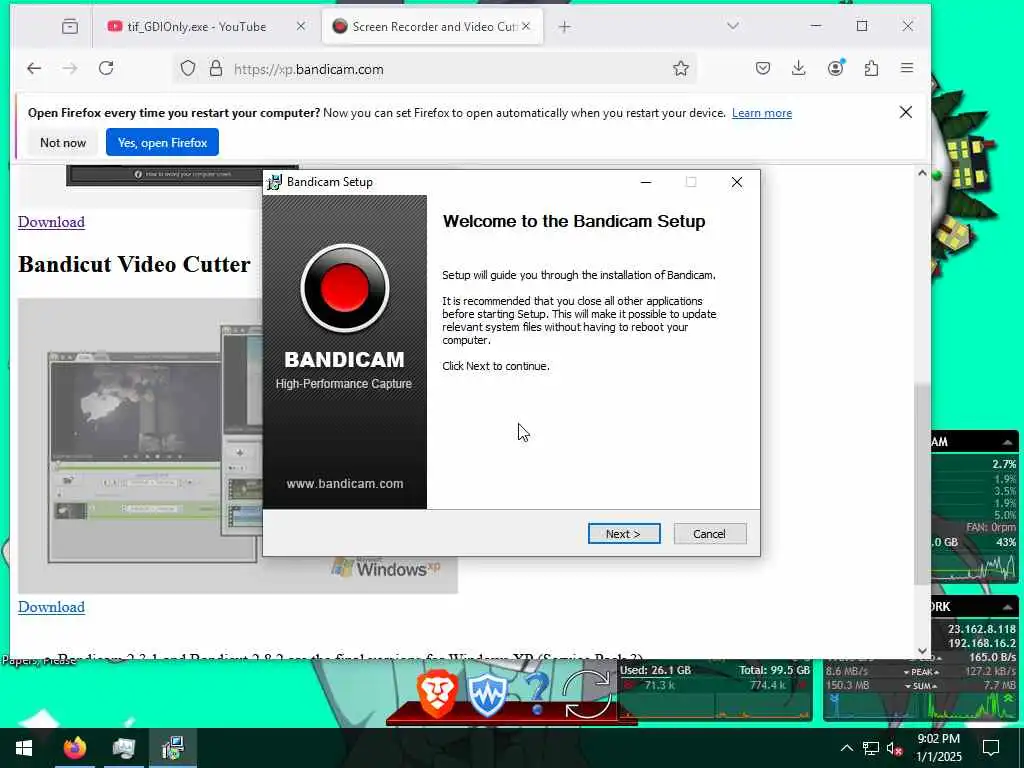Click the SUM selector in network widget
The height and width of the screenshot is (768, 1024).
pos(921,686)
